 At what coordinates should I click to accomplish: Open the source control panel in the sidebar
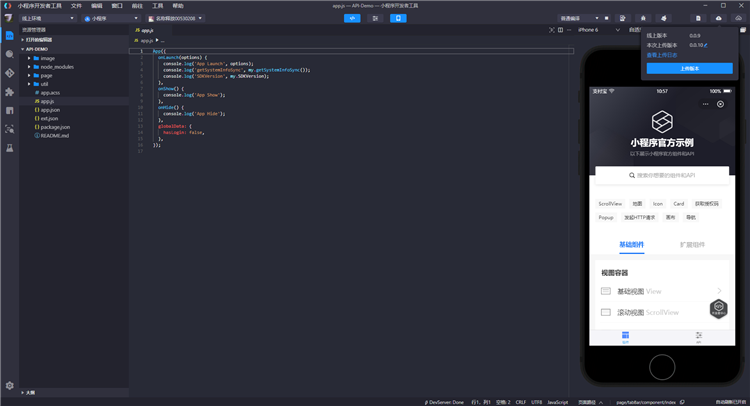9,73
